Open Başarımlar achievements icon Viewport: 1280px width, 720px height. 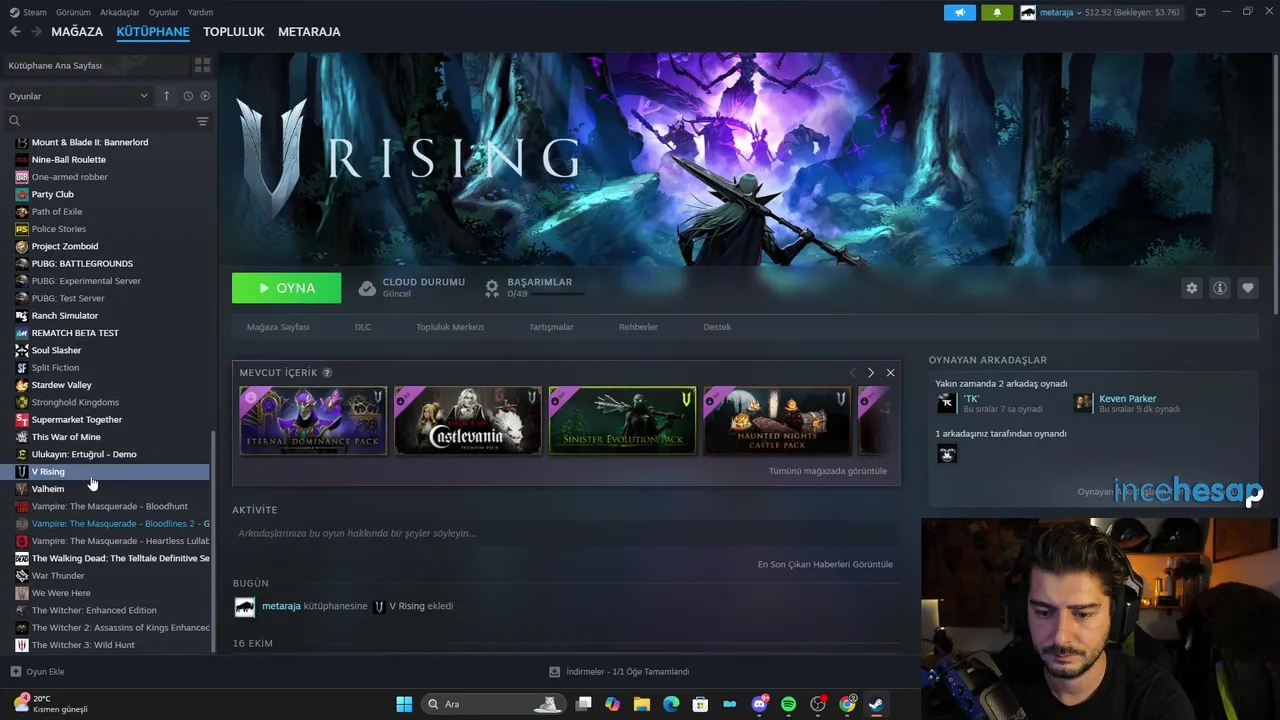click(x=492, y=288)
